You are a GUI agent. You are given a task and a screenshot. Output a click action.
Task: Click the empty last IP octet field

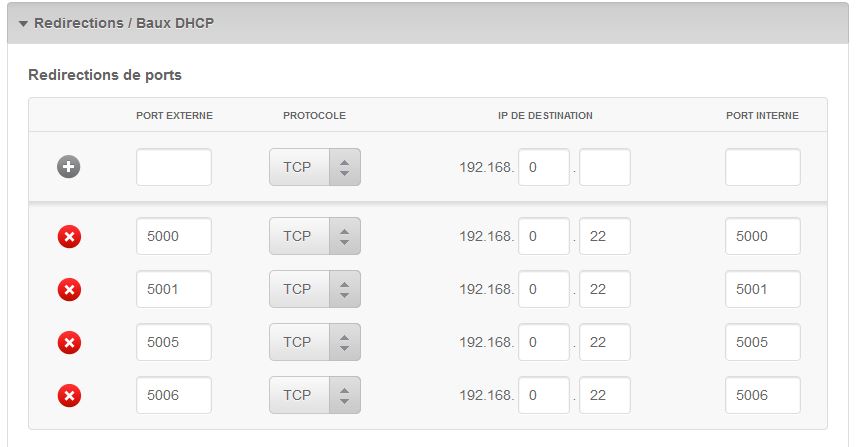tap(604, 167)
